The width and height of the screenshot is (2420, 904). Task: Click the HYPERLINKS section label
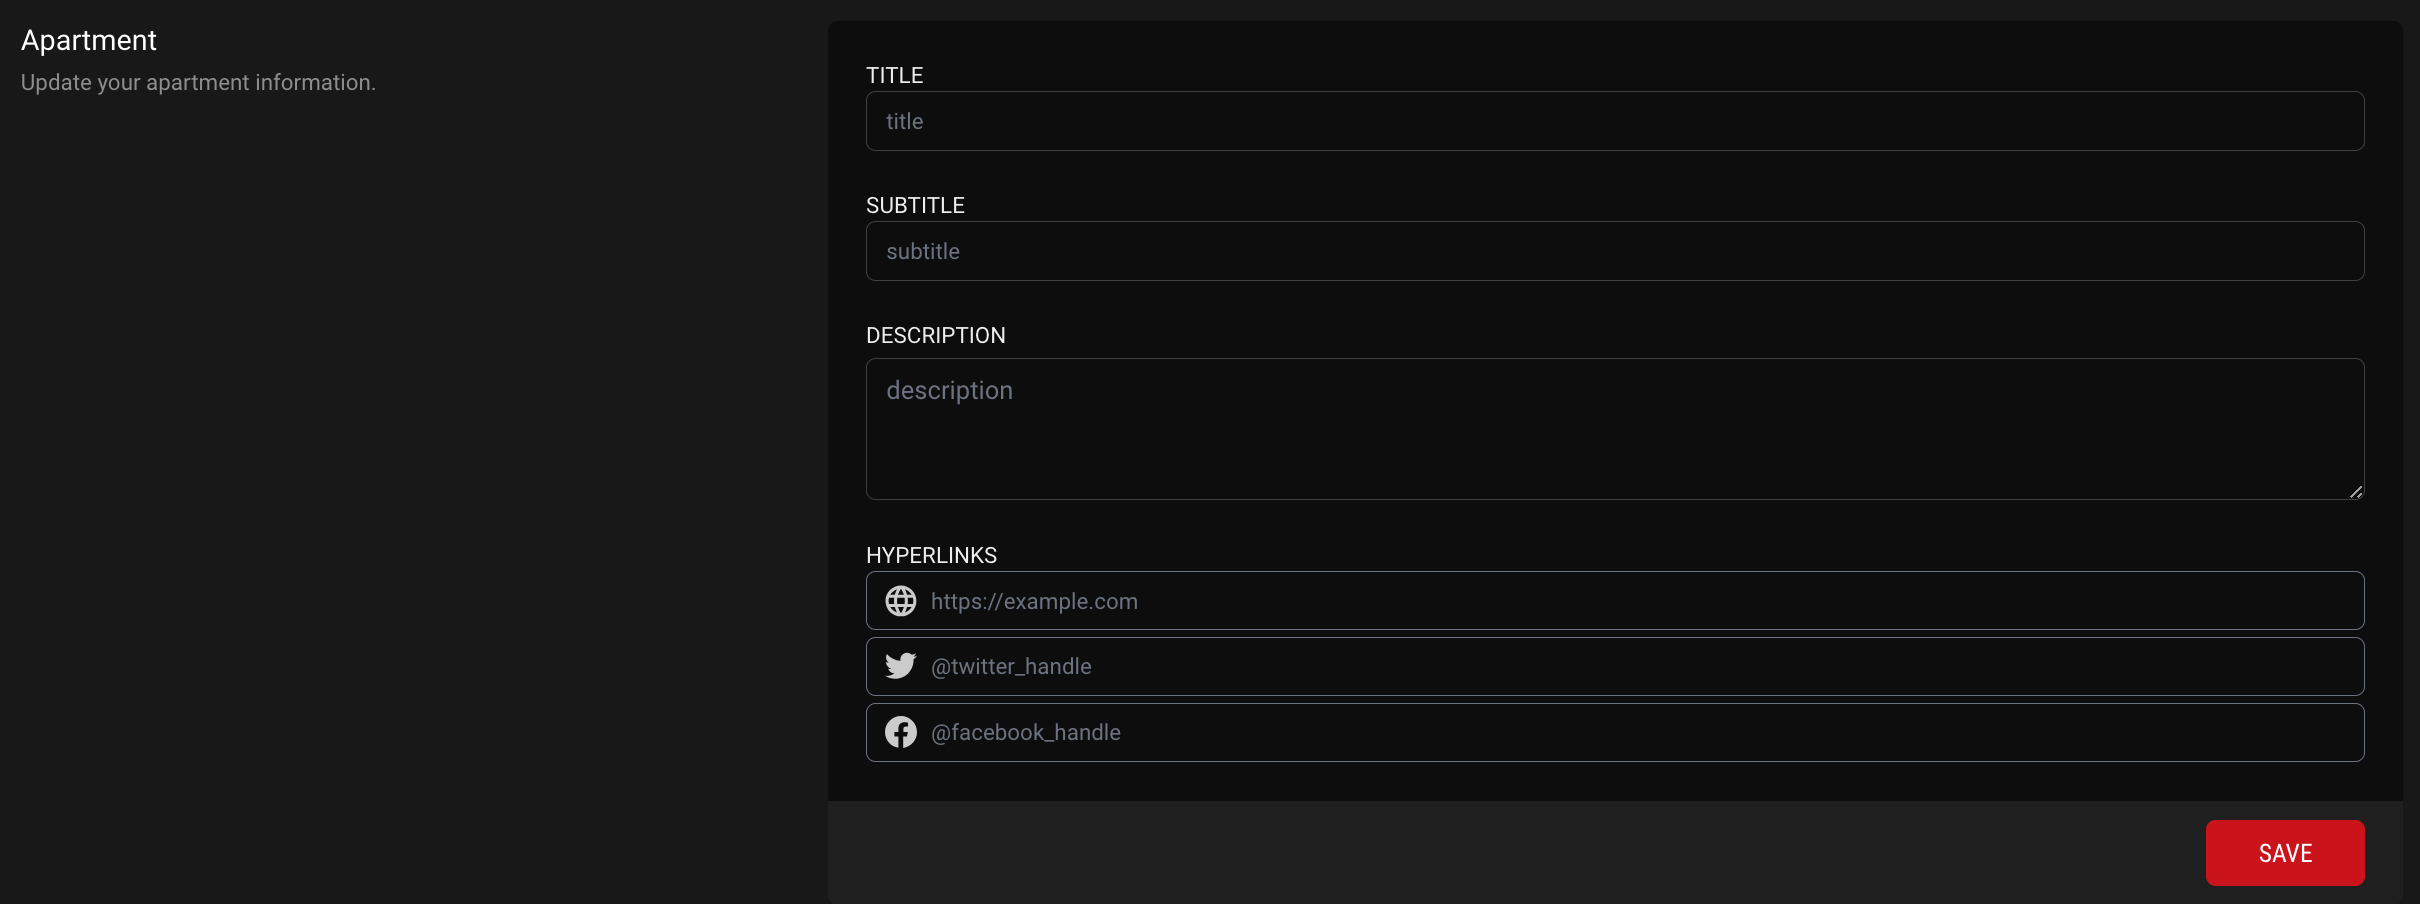click(x=931, y=555)
